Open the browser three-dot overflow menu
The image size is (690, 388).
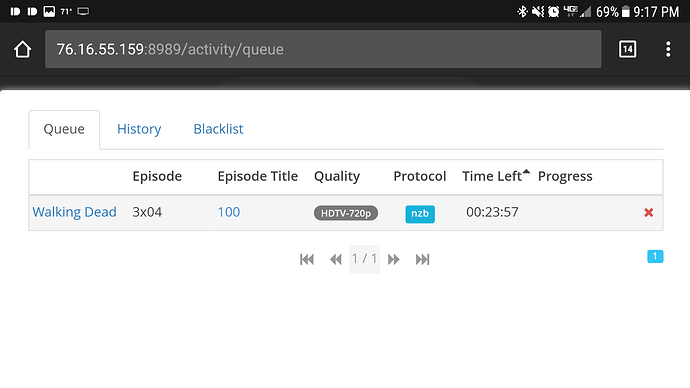point(668,49)
